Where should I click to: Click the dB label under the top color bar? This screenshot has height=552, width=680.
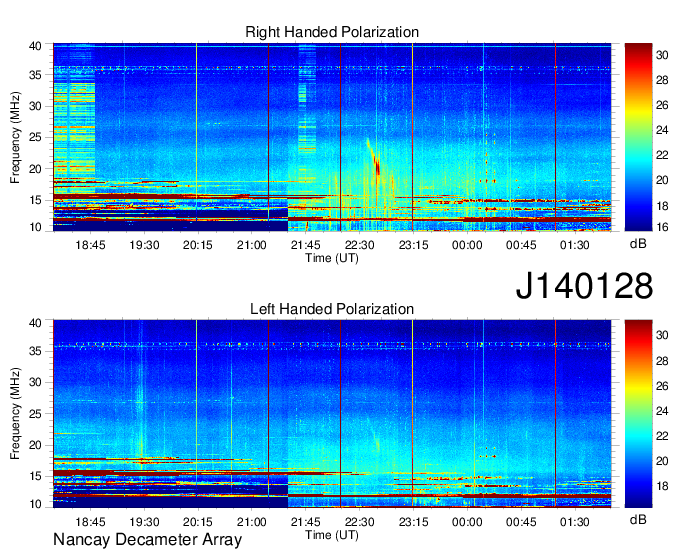pos(638,244)
